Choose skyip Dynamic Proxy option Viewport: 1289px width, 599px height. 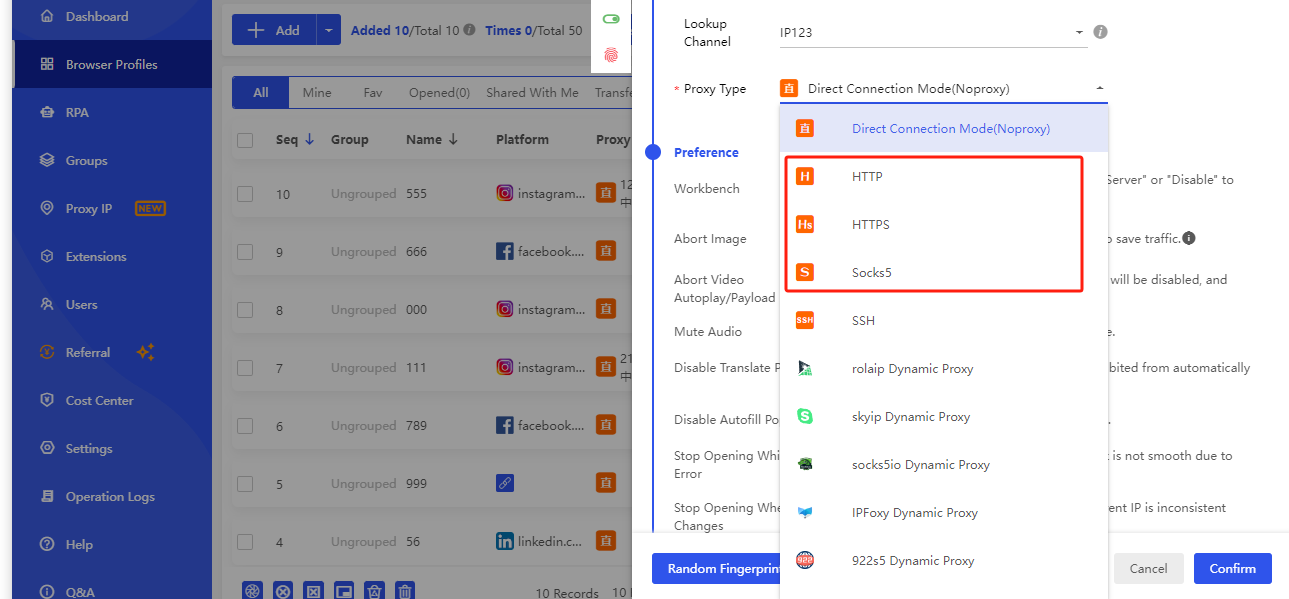pyautogui.click(x=945, y=417)
